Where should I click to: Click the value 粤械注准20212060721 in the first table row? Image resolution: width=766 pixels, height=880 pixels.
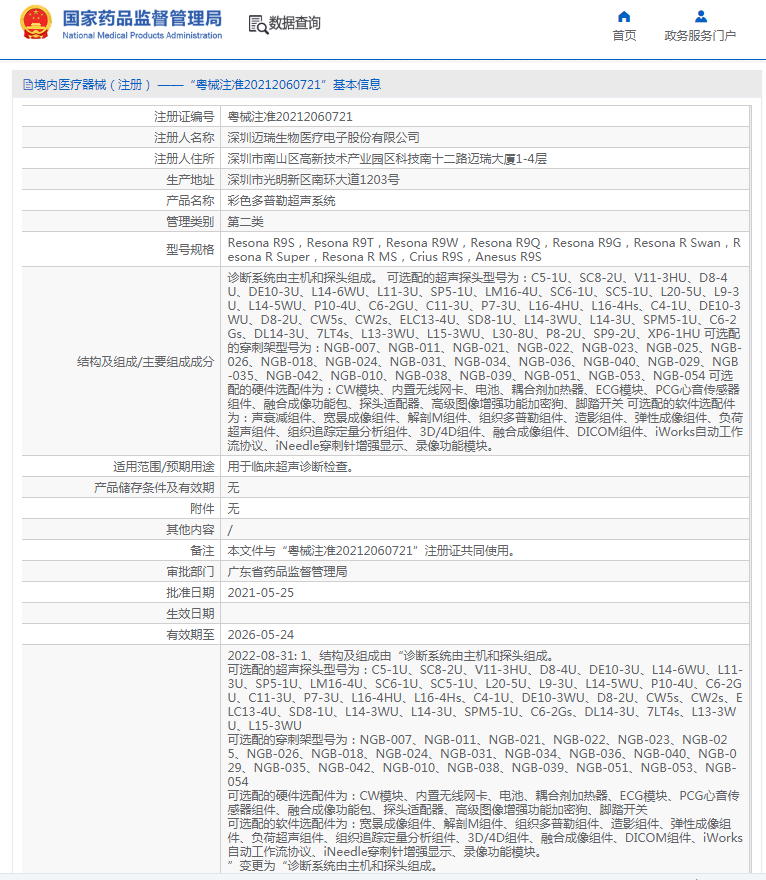pos(290,117)
